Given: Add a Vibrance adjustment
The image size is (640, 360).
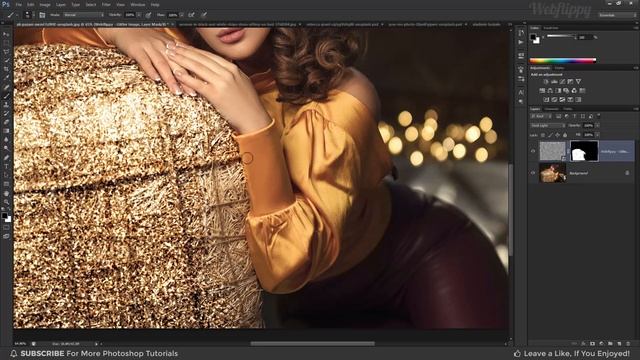Looking at the screenshot, I should (x=578, y=82).
